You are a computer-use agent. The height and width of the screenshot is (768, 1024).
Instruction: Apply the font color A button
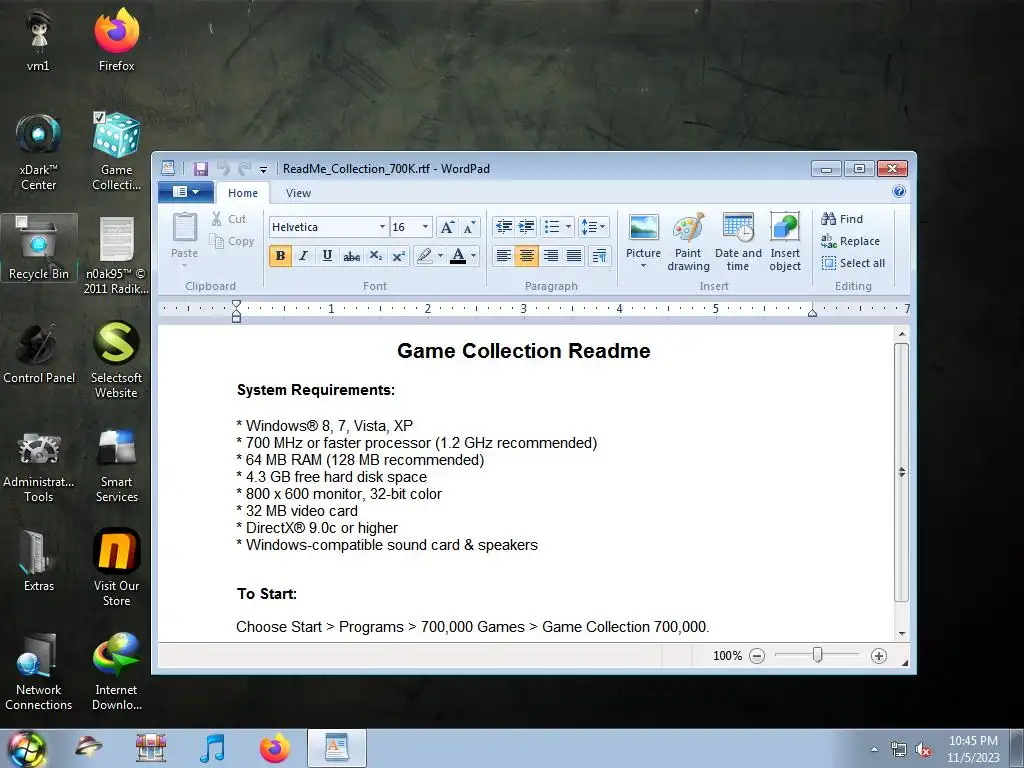458,255
